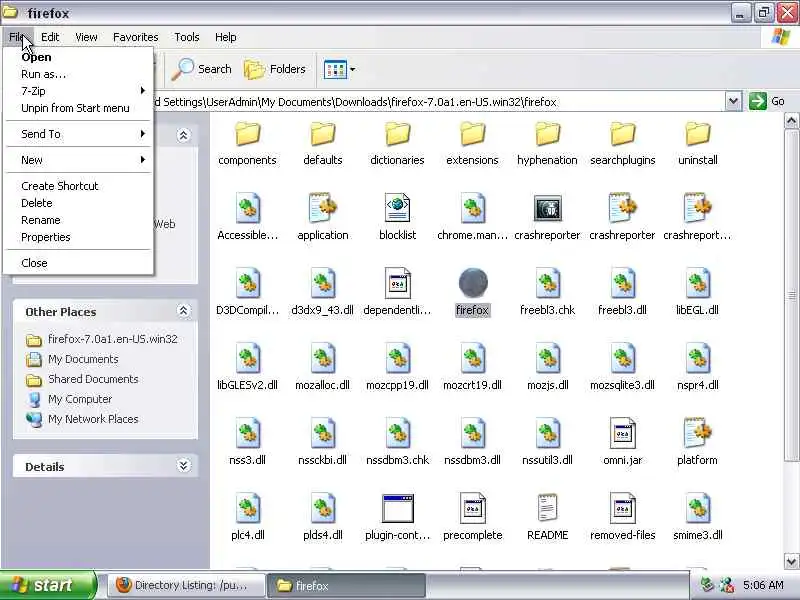Viewport: 800px width, 600px height.
Task: Open the Help menu
Action: click(226, 37)
